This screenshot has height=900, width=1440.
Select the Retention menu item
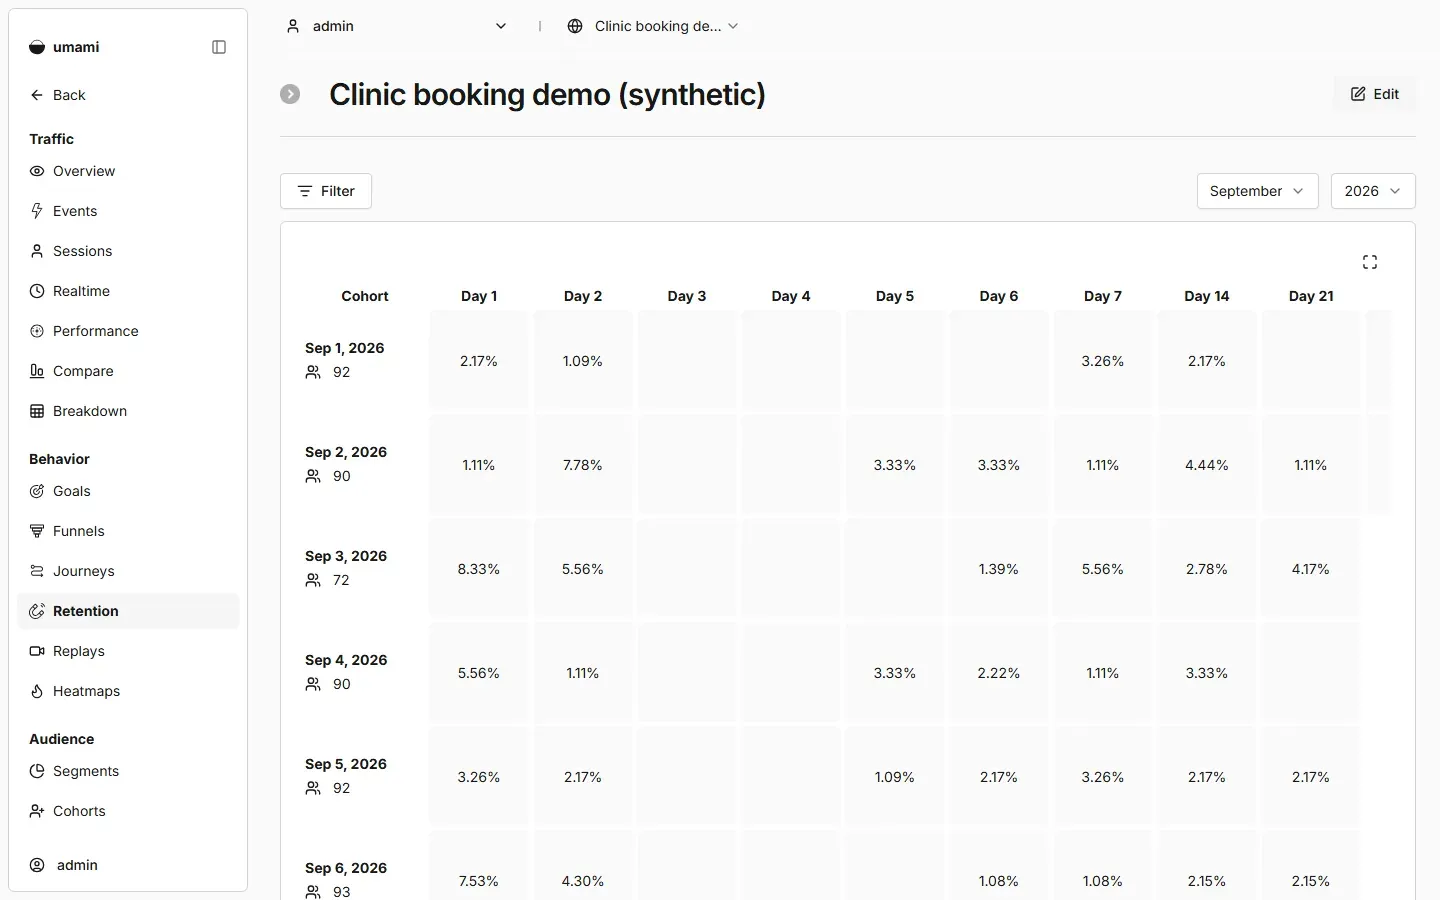128,611
